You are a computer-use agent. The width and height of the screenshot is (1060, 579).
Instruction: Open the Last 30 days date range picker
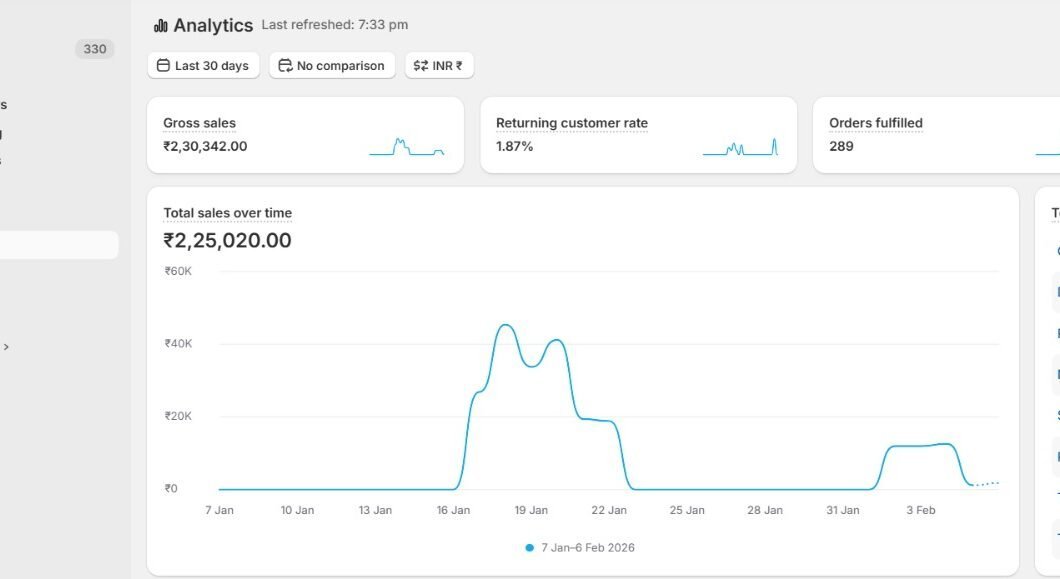point(203,65)
